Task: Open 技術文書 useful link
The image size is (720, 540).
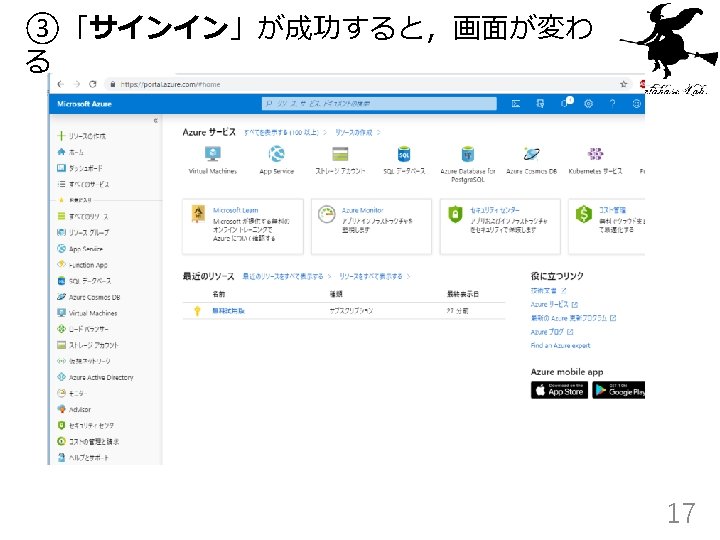Action: (x=548, y=290)
